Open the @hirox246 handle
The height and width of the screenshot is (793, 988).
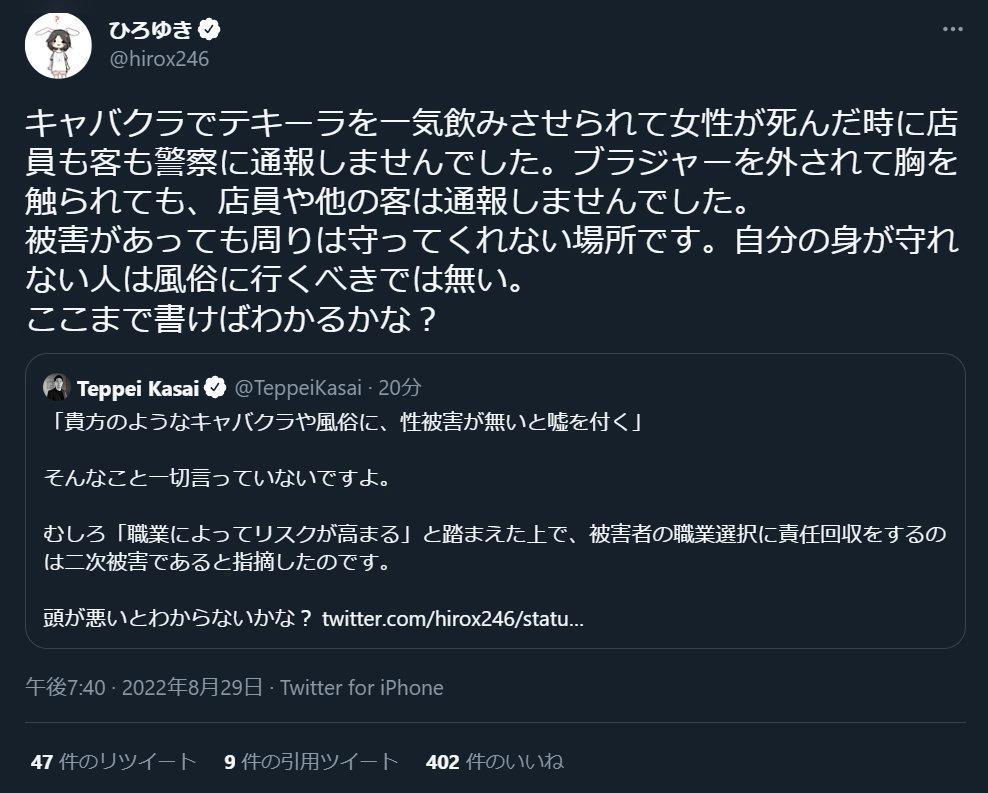(x=158, y=59)
